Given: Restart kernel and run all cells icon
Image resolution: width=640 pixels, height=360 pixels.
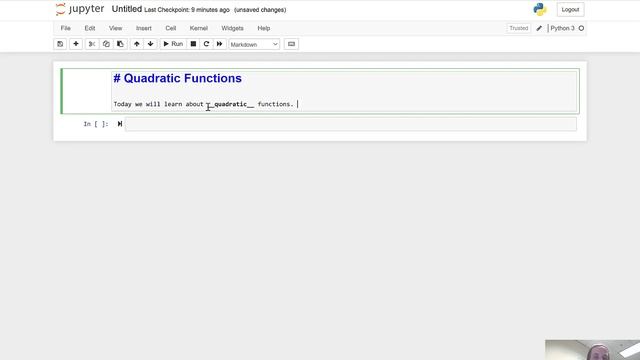Looking at the screenshot, I should click(219, 44).
